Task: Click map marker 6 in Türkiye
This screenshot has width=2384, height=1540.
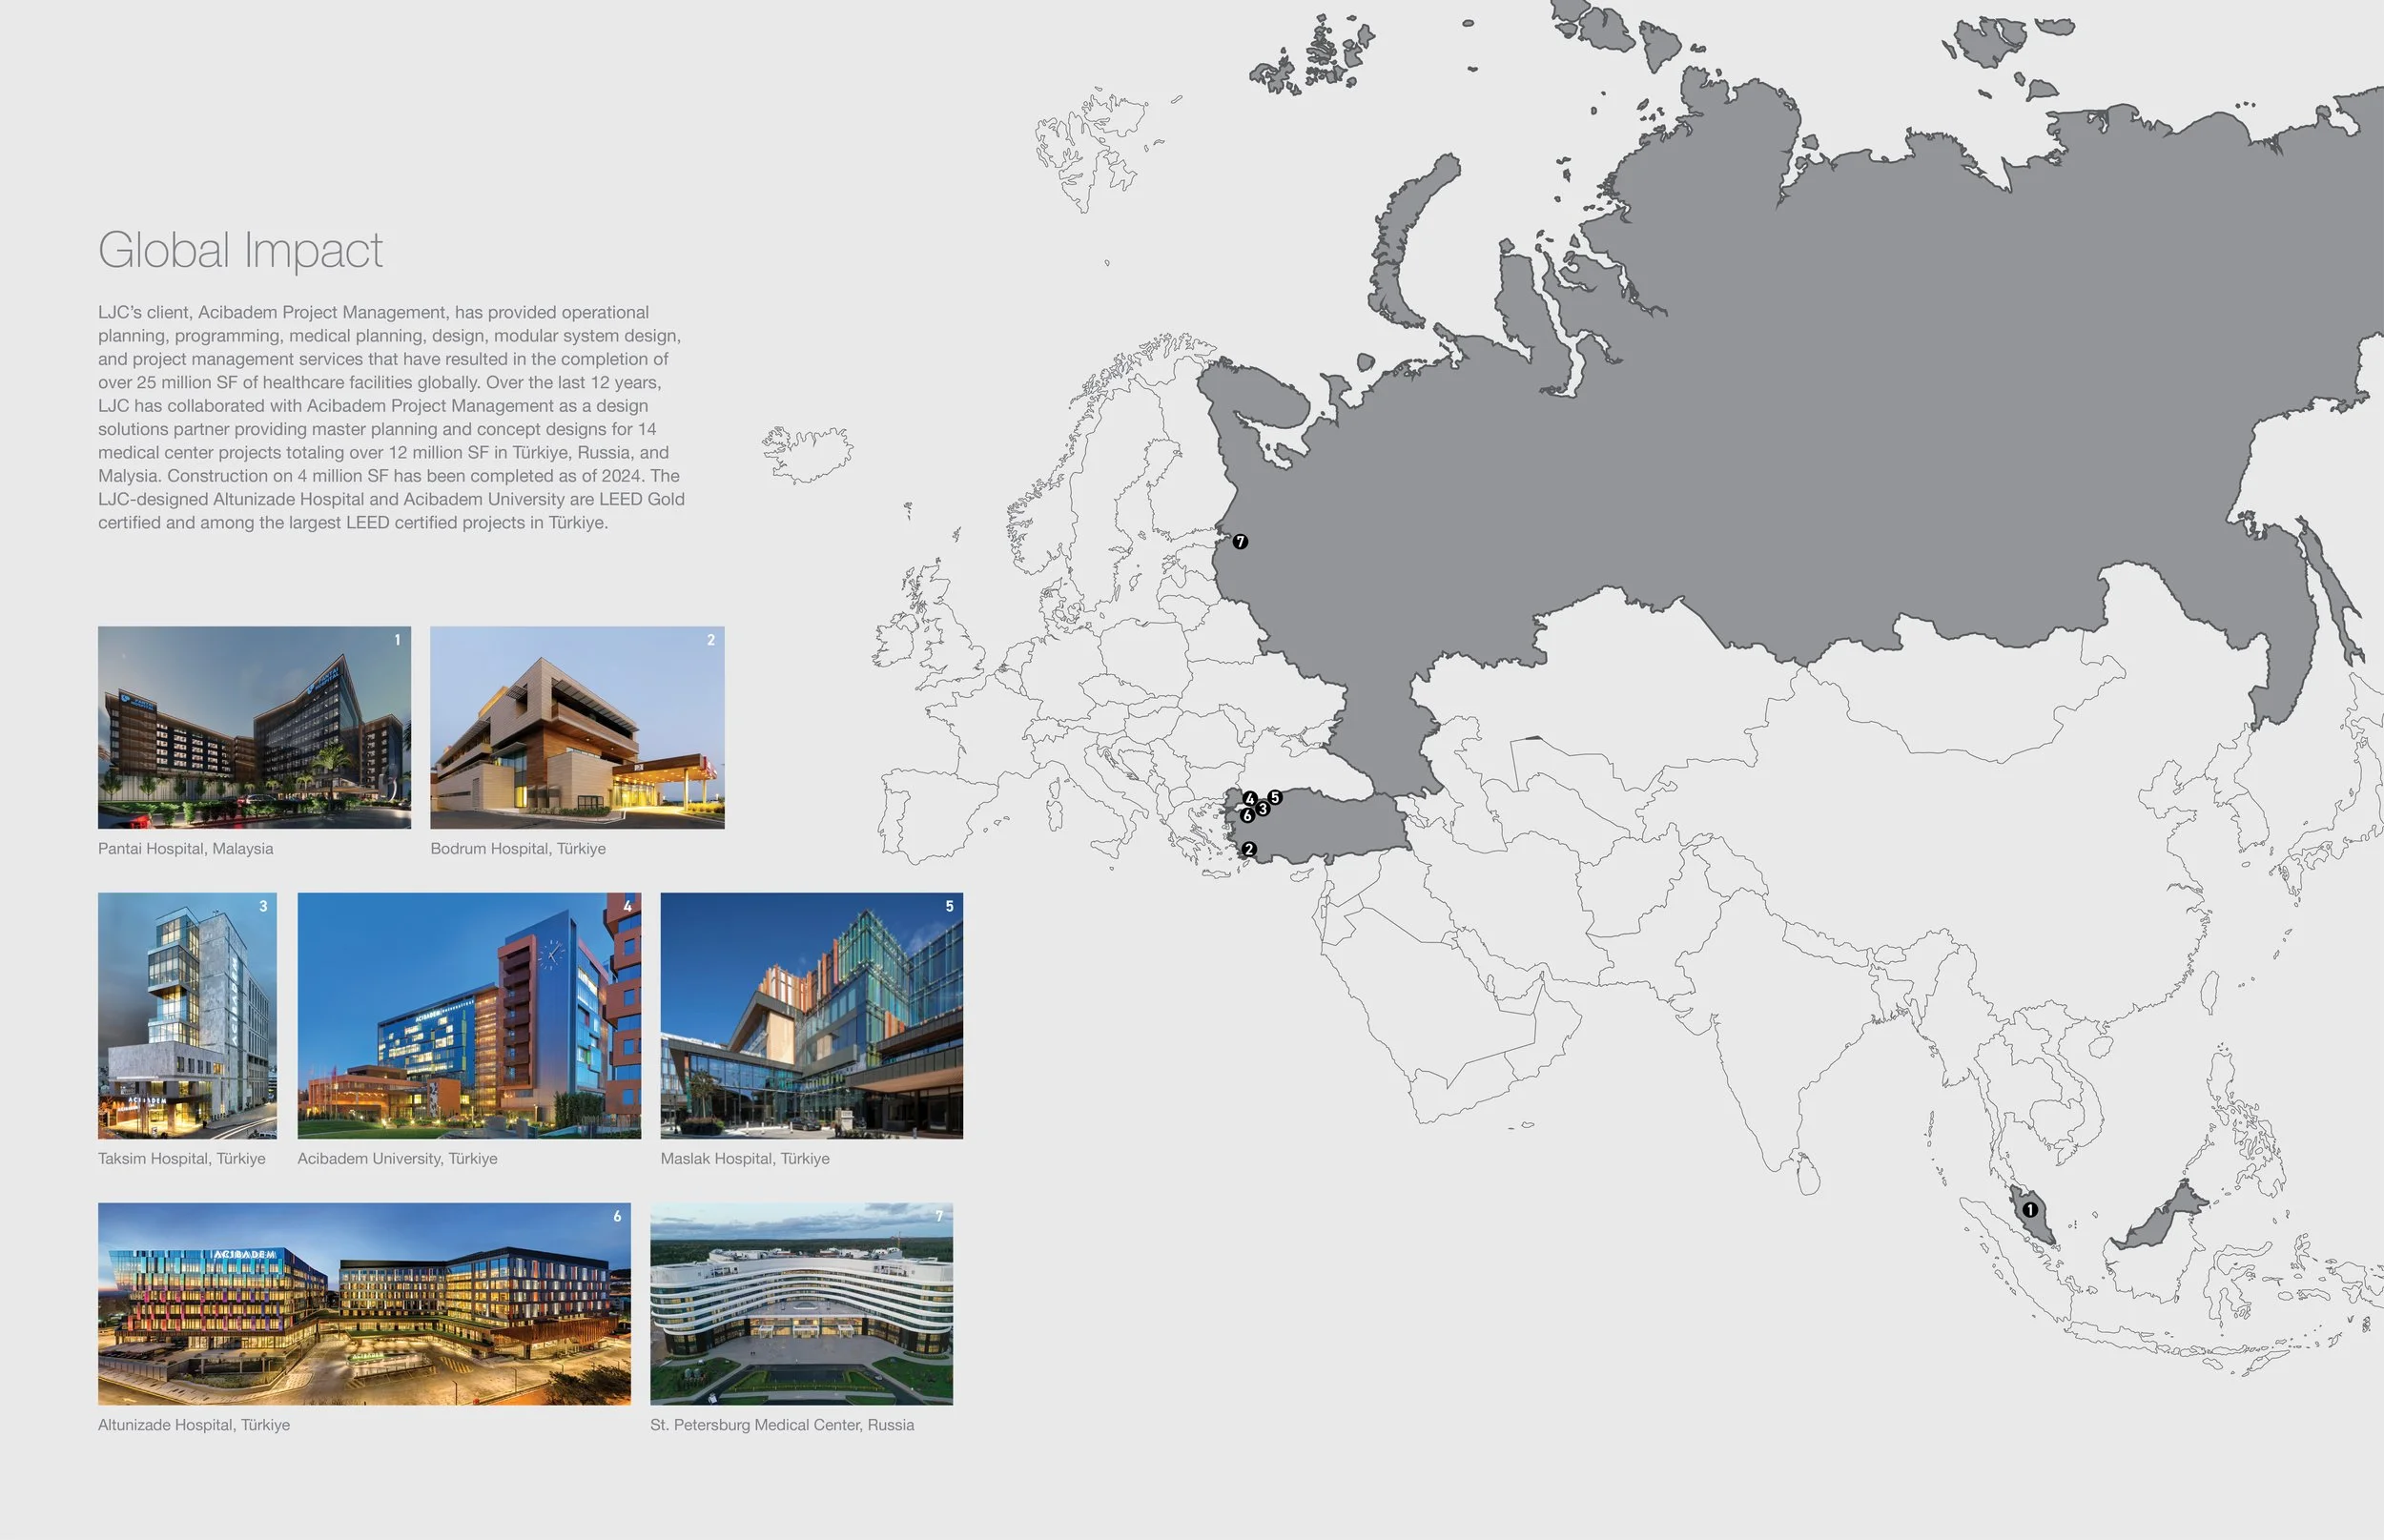Action: pyautogui.click(x=1247, y=816)
